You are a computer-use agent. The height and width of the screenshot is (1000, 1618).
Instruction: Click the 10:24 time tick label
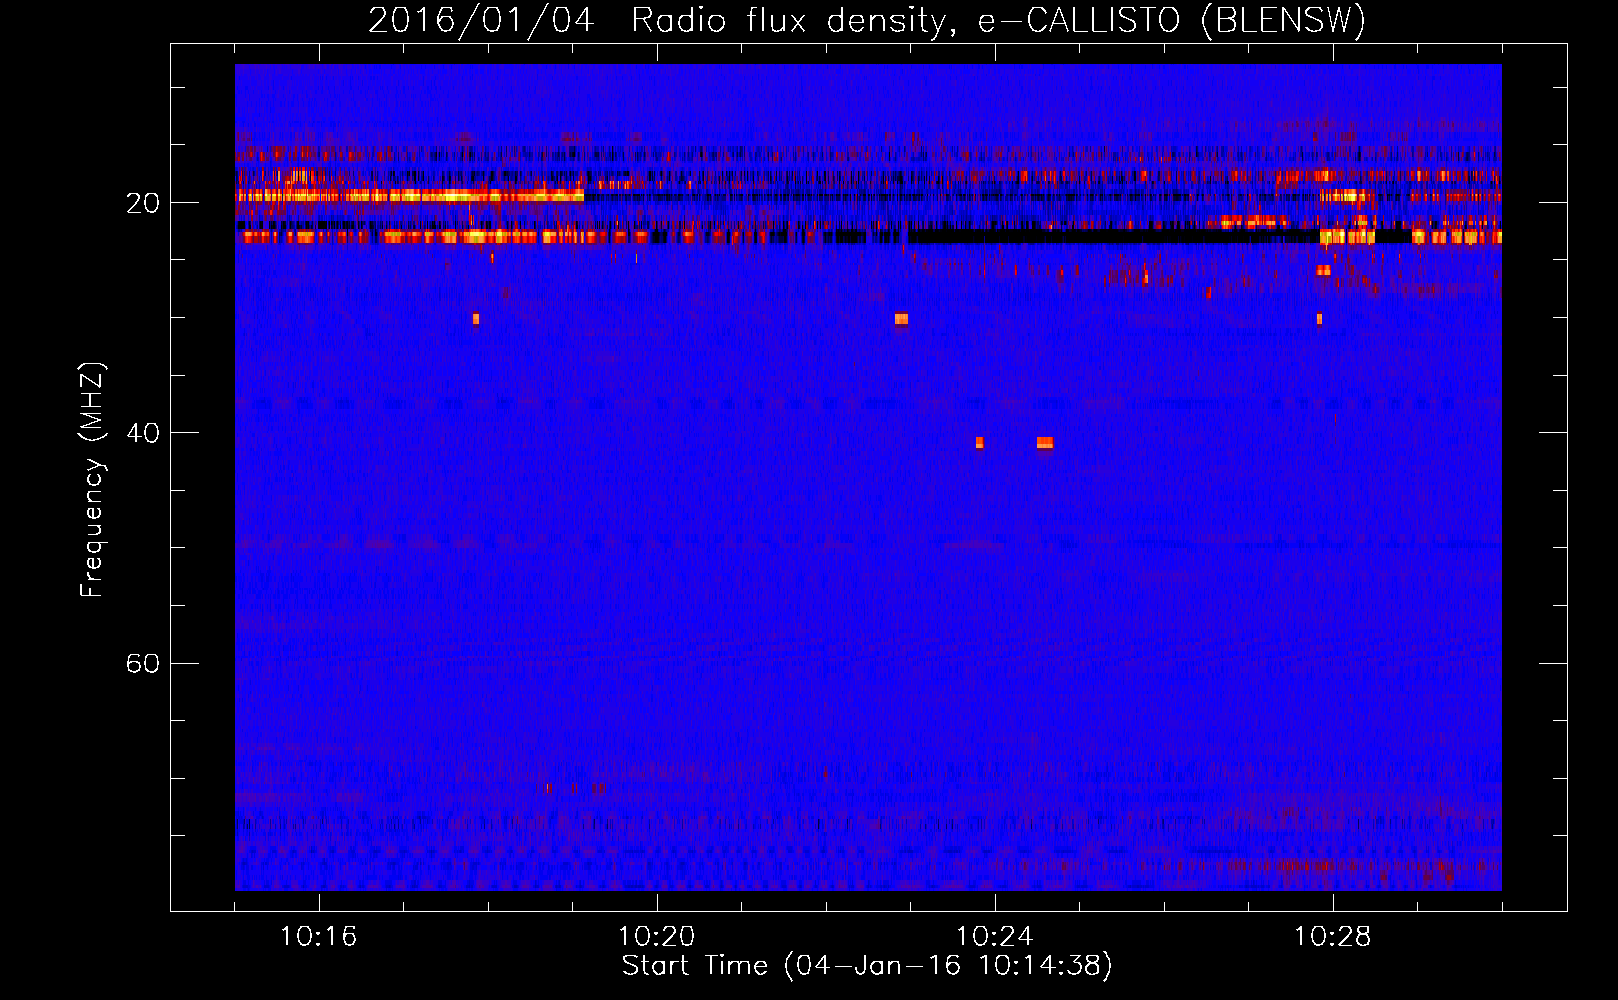[995, 937]
